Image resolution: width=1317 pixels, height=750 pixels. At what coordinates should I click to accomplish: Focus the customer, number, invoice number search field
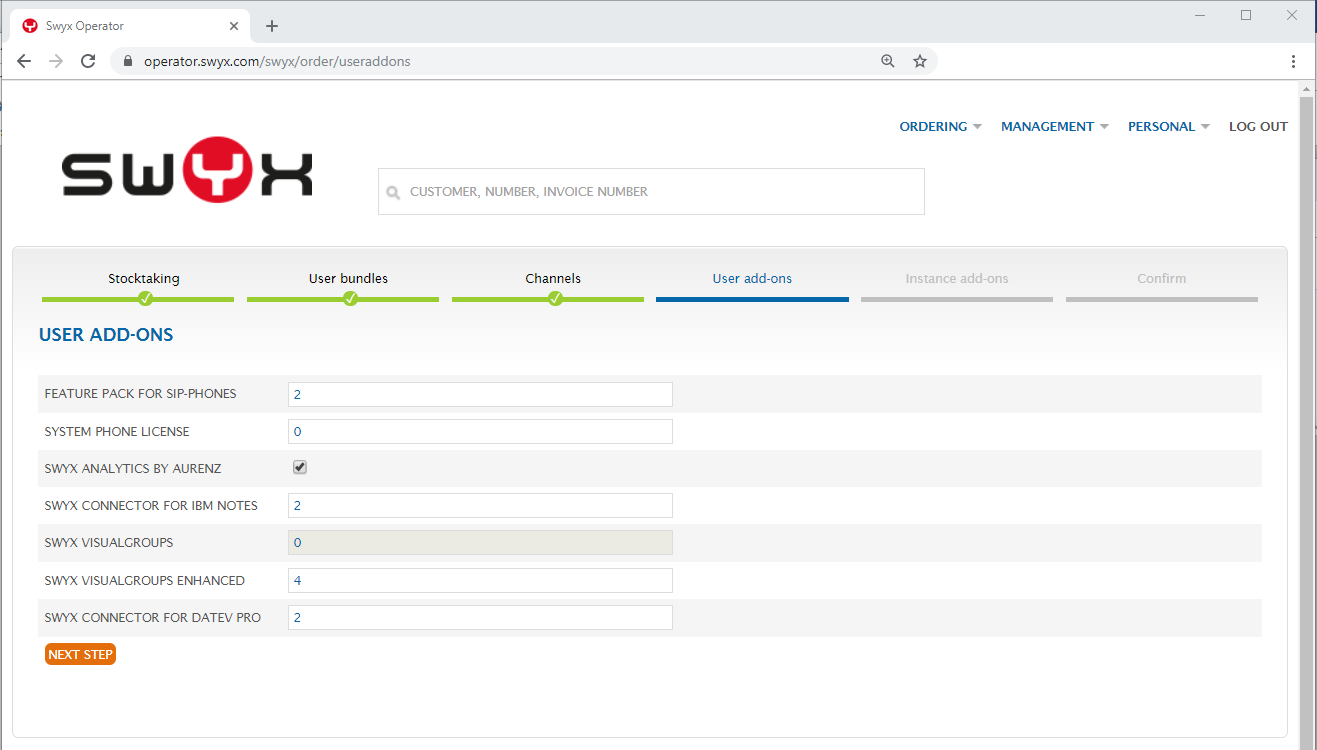coord(651,191)
